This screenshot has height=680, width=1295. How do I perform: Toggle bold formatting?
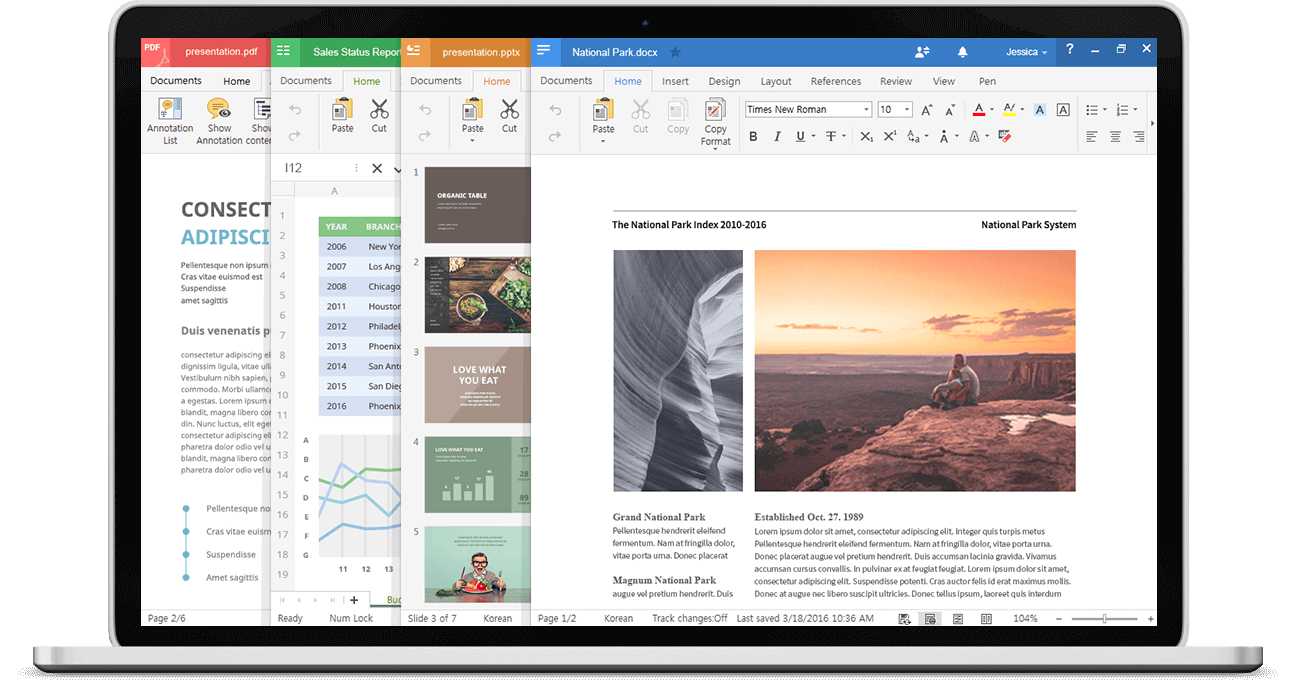(754, 137)
